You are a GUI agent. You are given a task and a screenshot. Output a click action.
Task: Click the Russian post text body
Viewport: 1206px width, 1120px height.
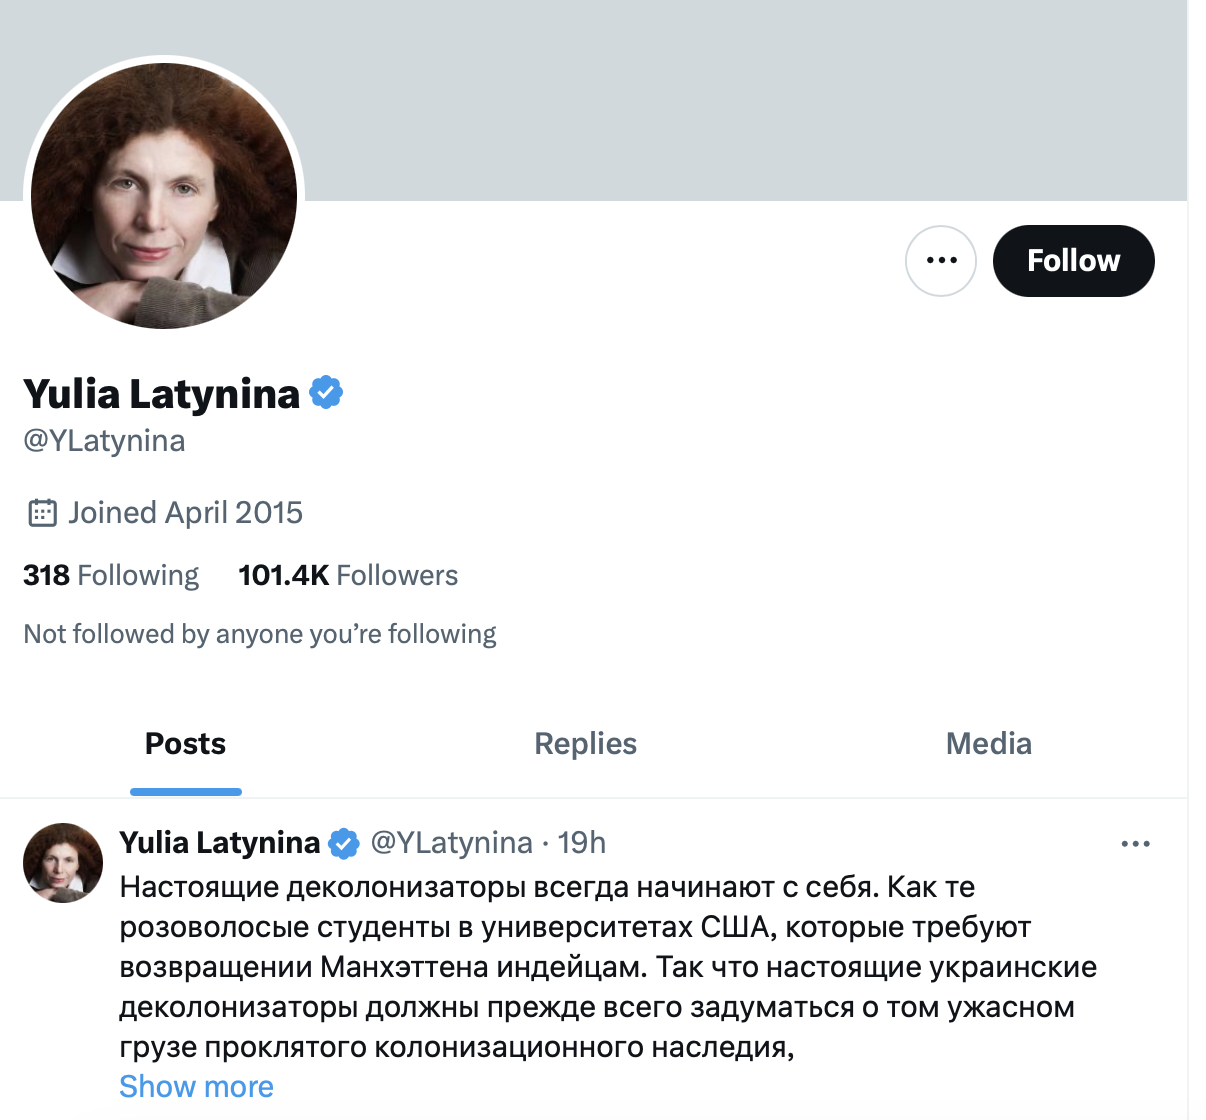600,967
